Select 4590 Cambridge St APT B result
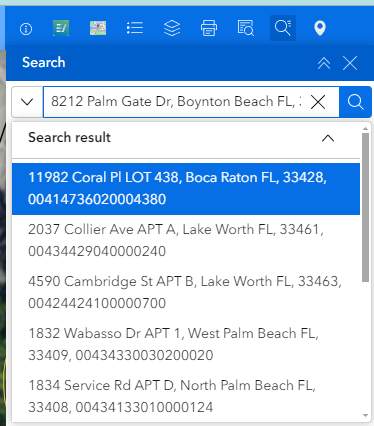This screenshot has width=374, height=426. (x=186, y=292)
